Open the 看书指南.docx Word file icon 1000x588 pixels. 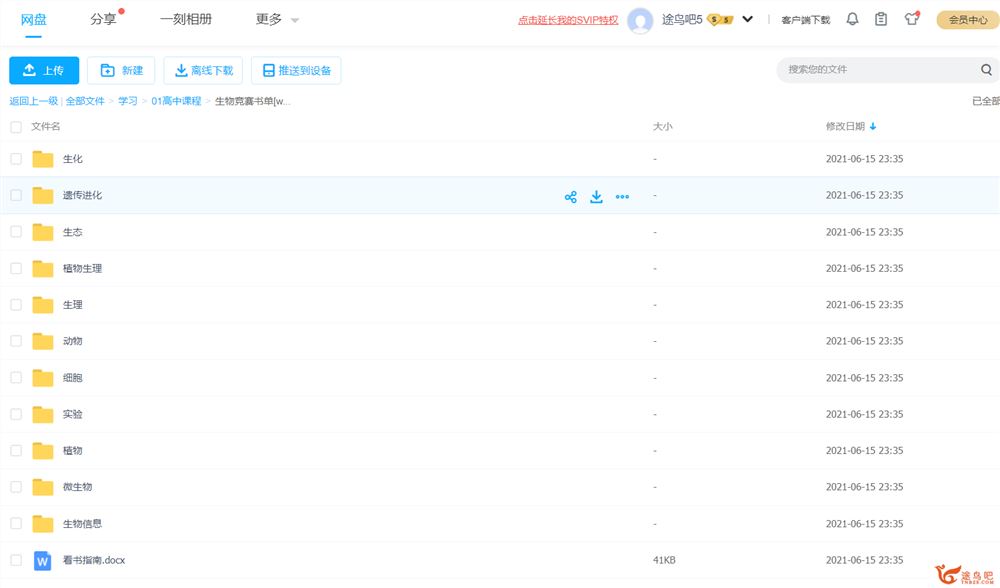tap(42, 560)
